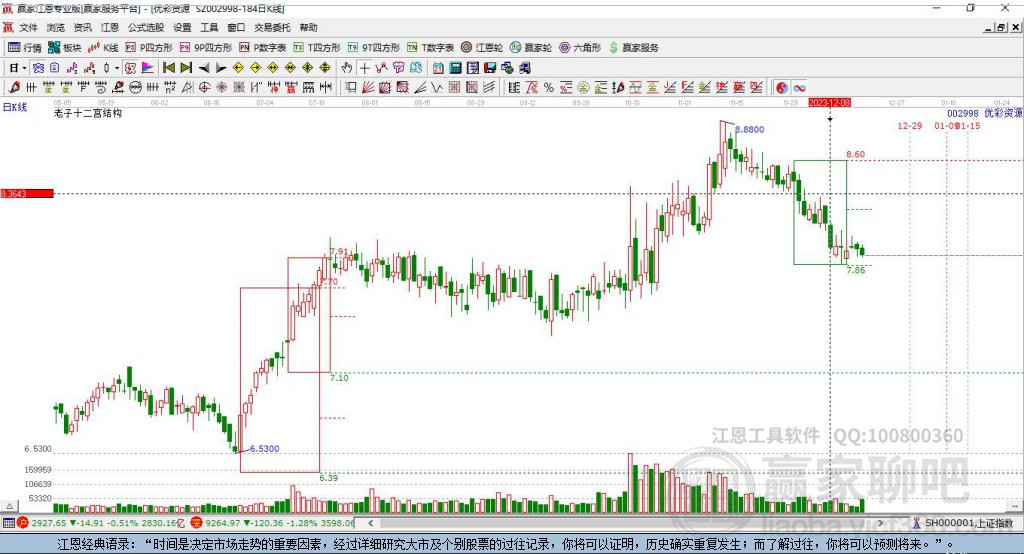Viewport: 1024px width, 554px height.
Task: Click the 002998 优彩资源 stock label
Action: click(985, 114)
